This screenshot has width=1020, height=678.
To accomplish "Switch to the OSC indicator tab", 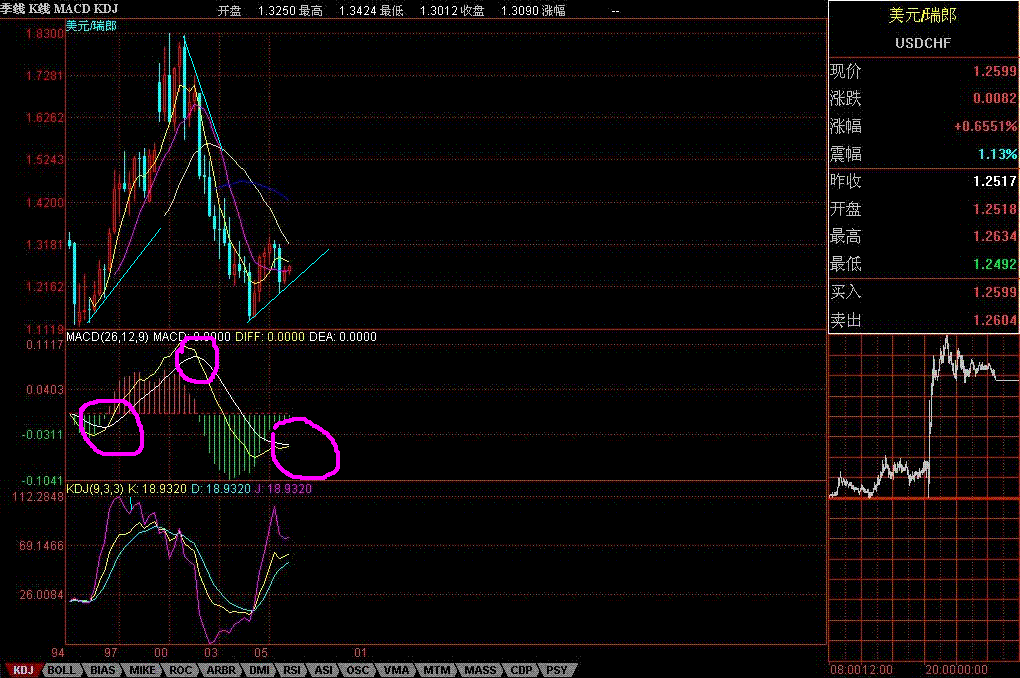I will [x=358, y=670].
